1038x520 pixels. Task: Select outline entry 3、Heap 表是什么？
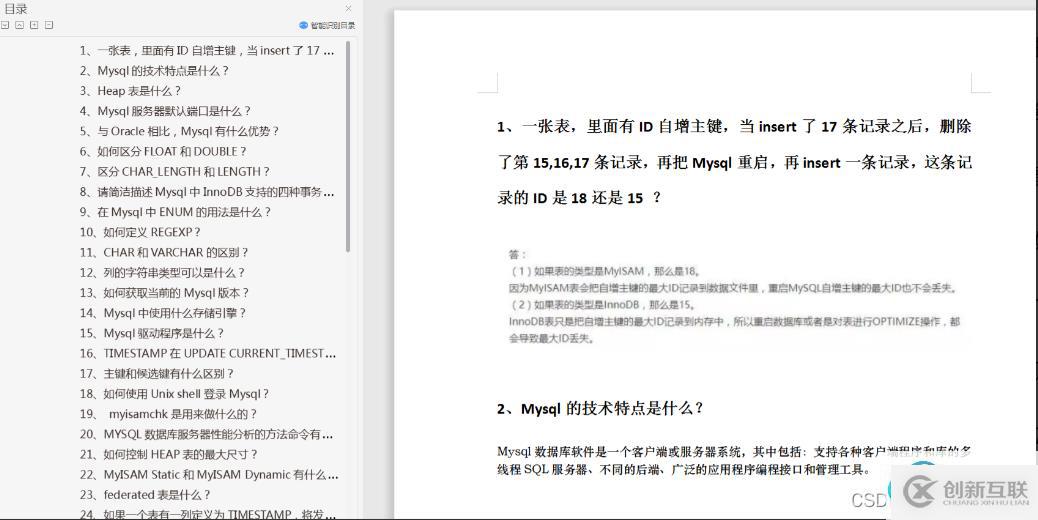point(130,91)
